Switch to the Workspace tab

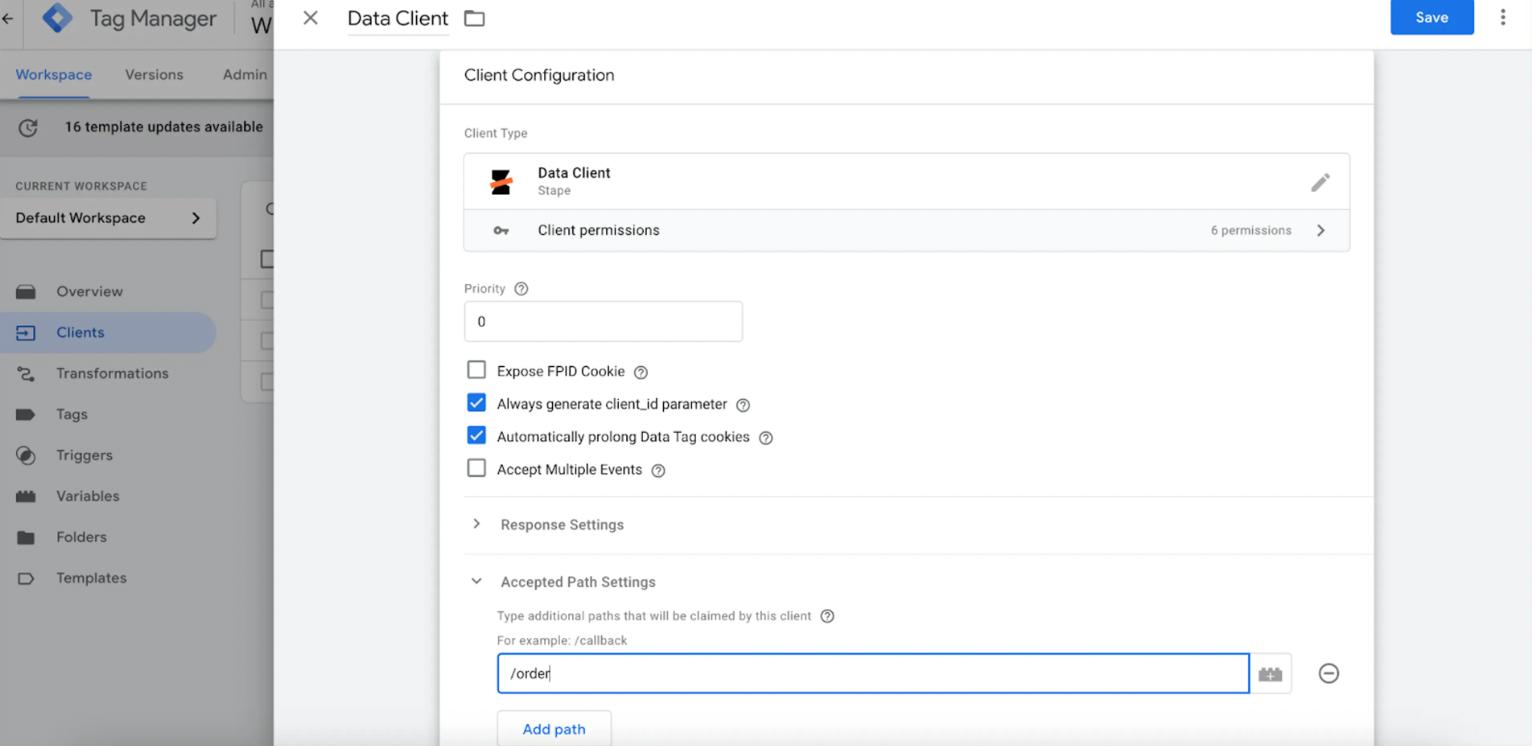[x=54, y=75]
